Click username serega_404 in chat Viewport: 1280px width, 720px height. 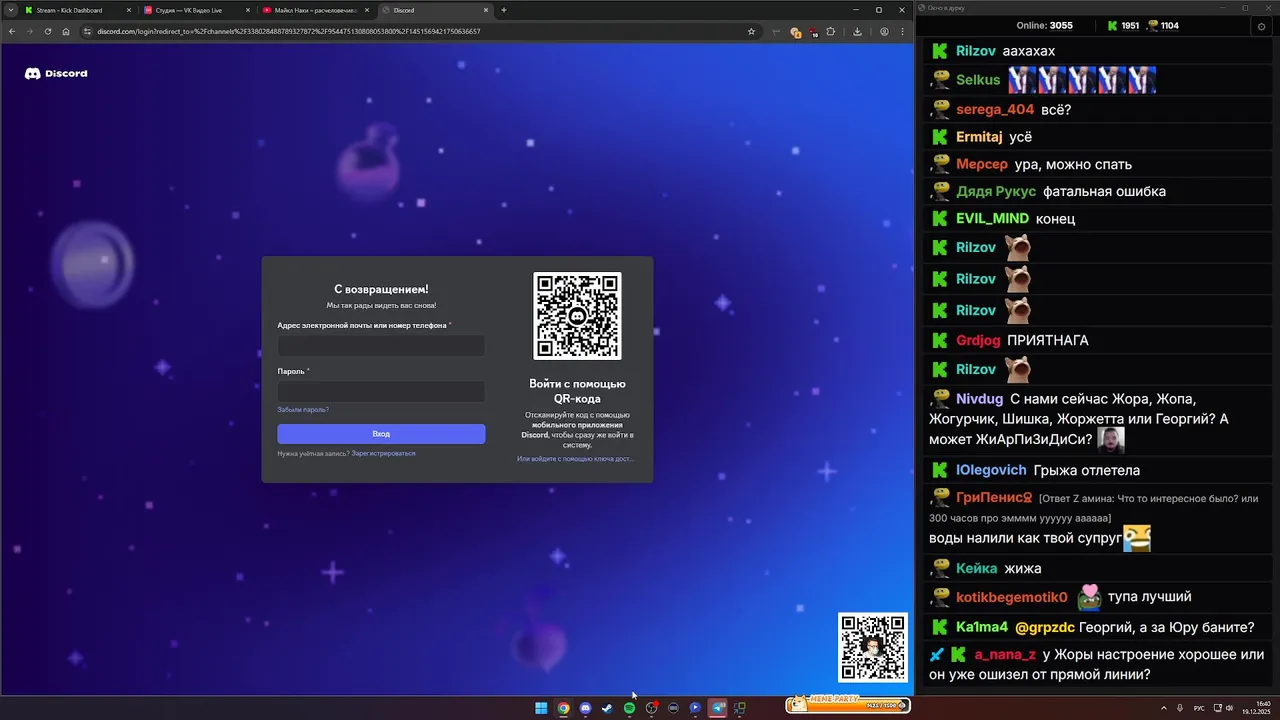coord(995,110)
